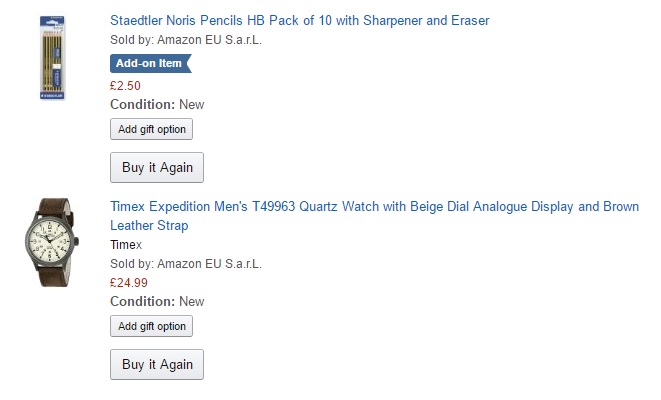
Task: Open Timex Expedition Men's T49963 watch link
Action: coord(374,207)
